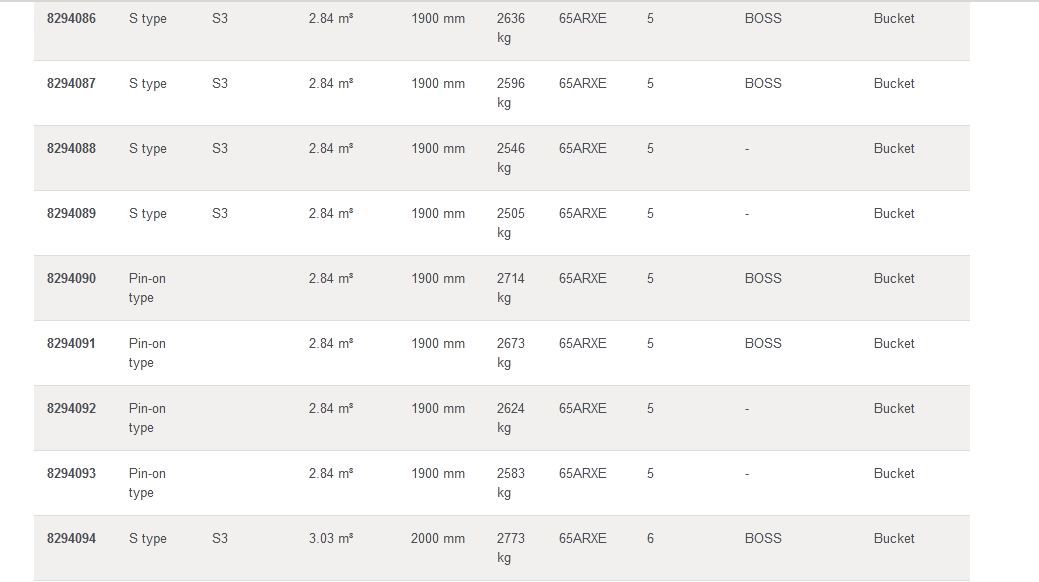
Task: Select BOSS cell in row 8294091
Action: click(763, 343)
